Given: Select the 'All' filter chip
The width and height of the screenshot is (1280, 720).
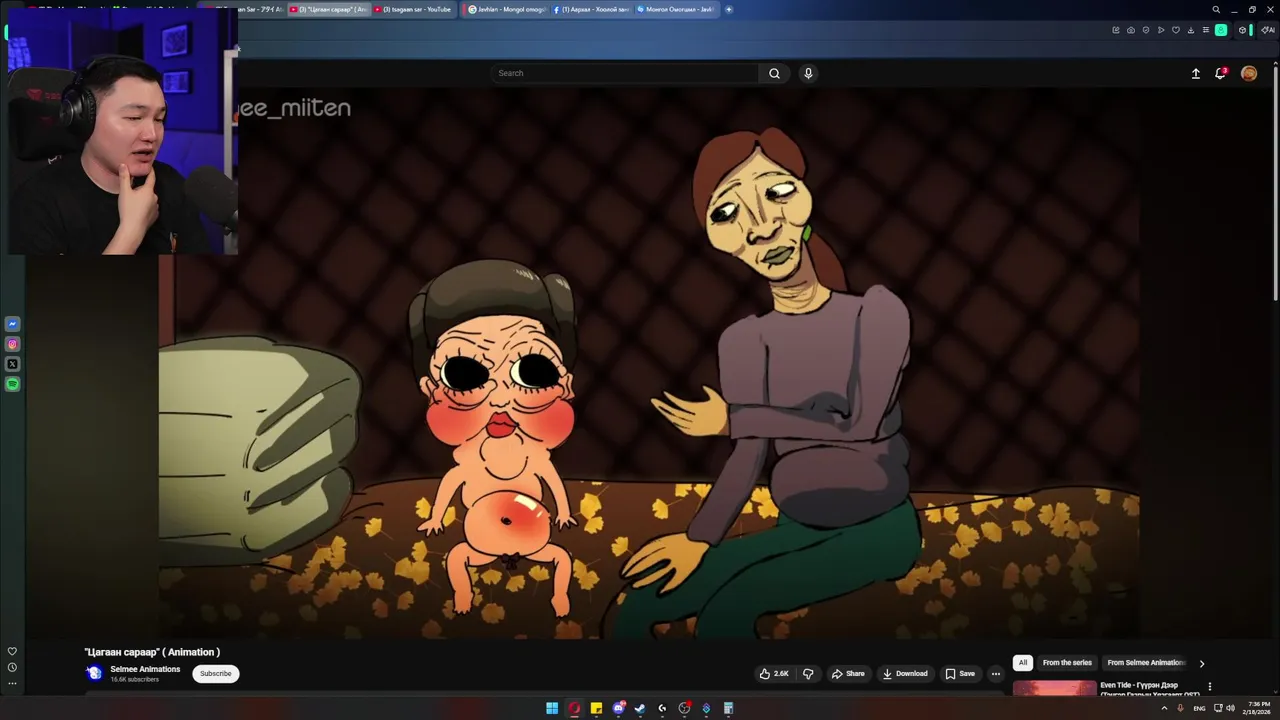Looking at the screenshot, I should point(1022,662).
